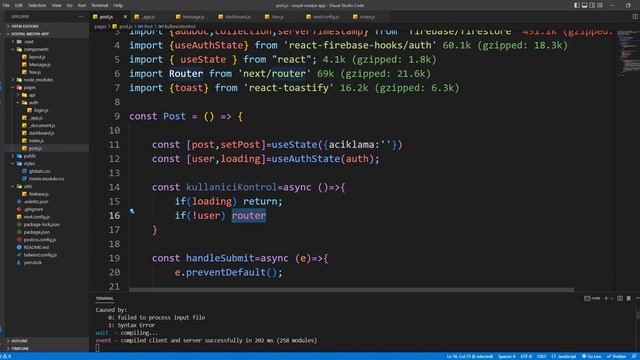Open globals.css in styles
This screenshot has width=640, height=360.
point(40,171)
